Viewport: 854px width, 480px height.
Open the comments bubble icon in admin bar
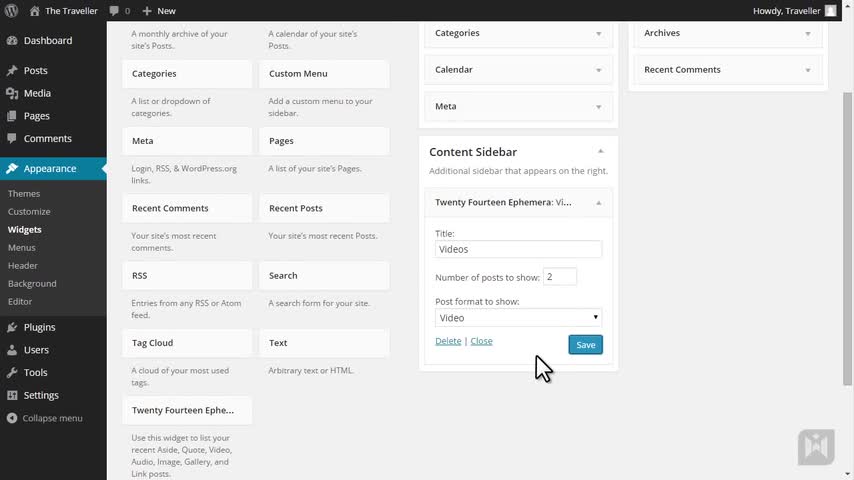pos(114,11)
